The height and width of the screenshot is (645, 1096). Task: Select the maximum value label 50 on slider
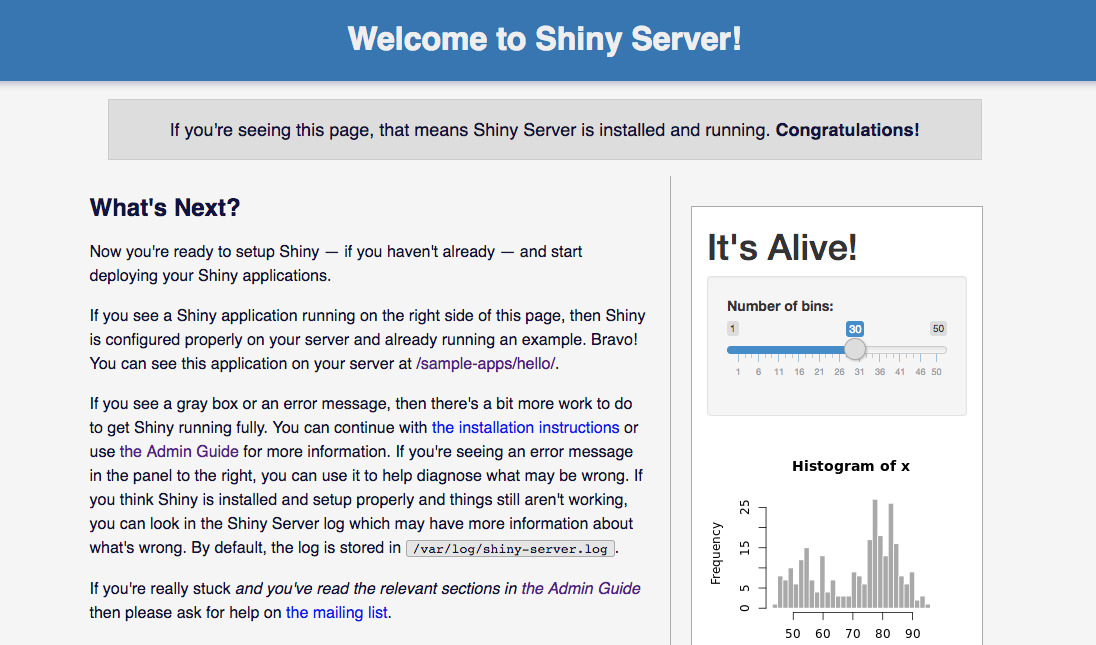[938, 328]
